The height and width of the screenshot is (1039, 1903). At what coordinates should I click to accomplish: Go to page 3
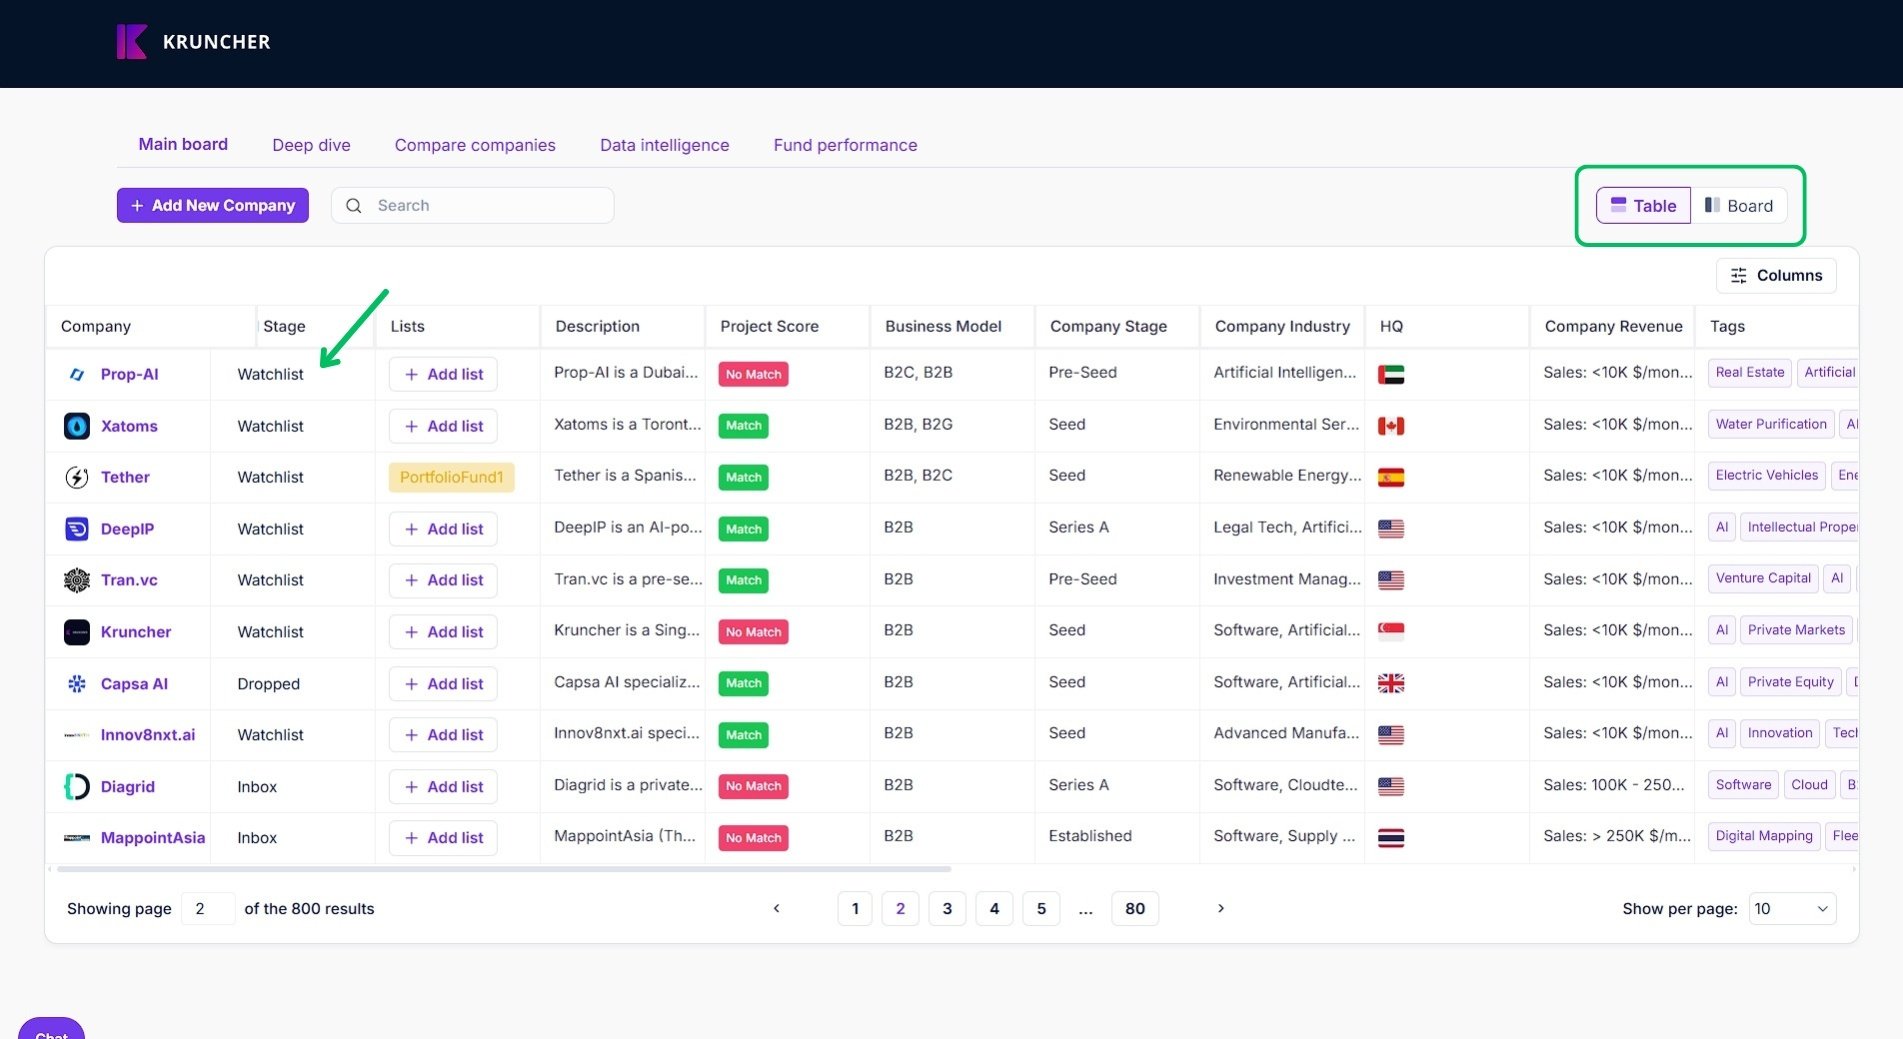947,909
